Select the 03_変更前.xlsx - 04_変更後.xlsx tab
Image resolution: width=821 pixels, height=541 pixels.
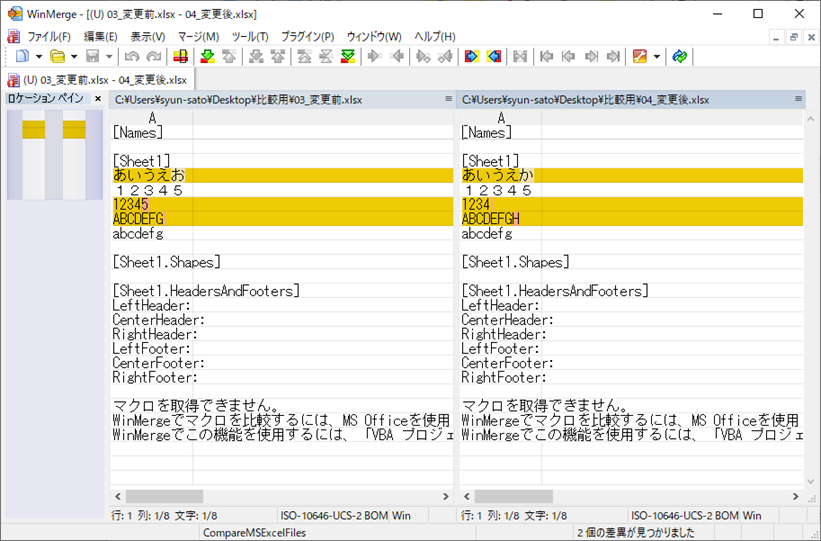[x=98, y=79]
